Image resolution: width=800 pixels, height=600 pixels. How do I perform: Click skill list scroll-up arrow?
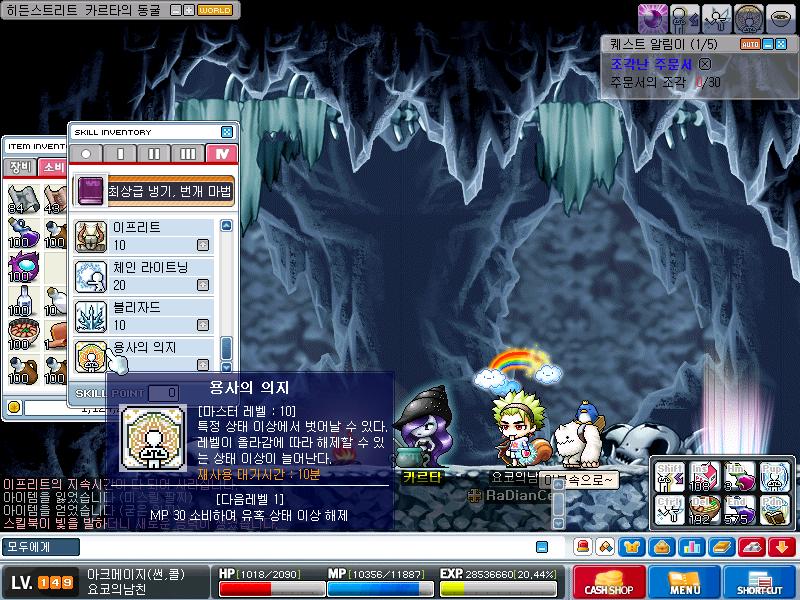pyautogui.click(x=227, y=226)
